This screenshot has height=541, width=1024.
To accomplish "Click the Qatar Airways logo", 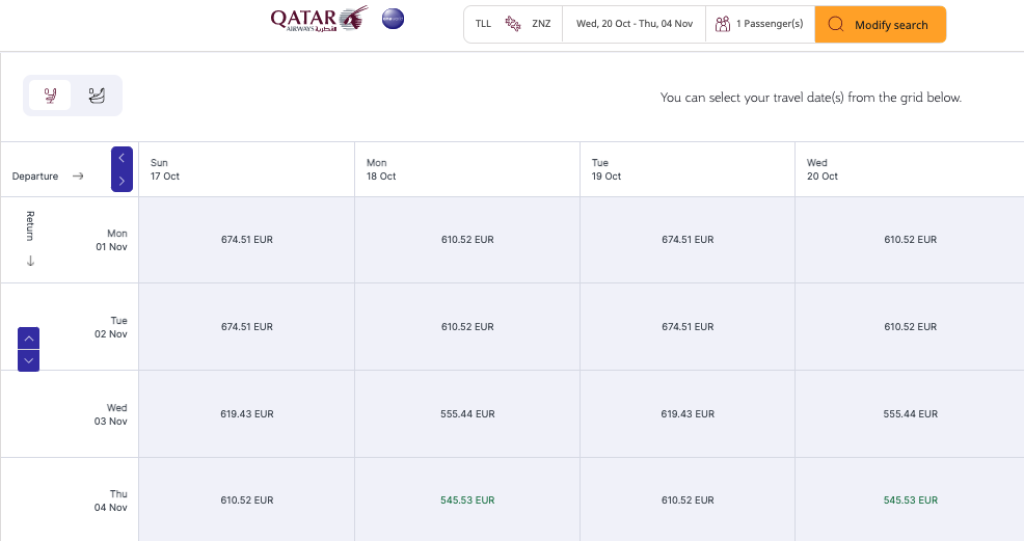I will coord(318,19).
